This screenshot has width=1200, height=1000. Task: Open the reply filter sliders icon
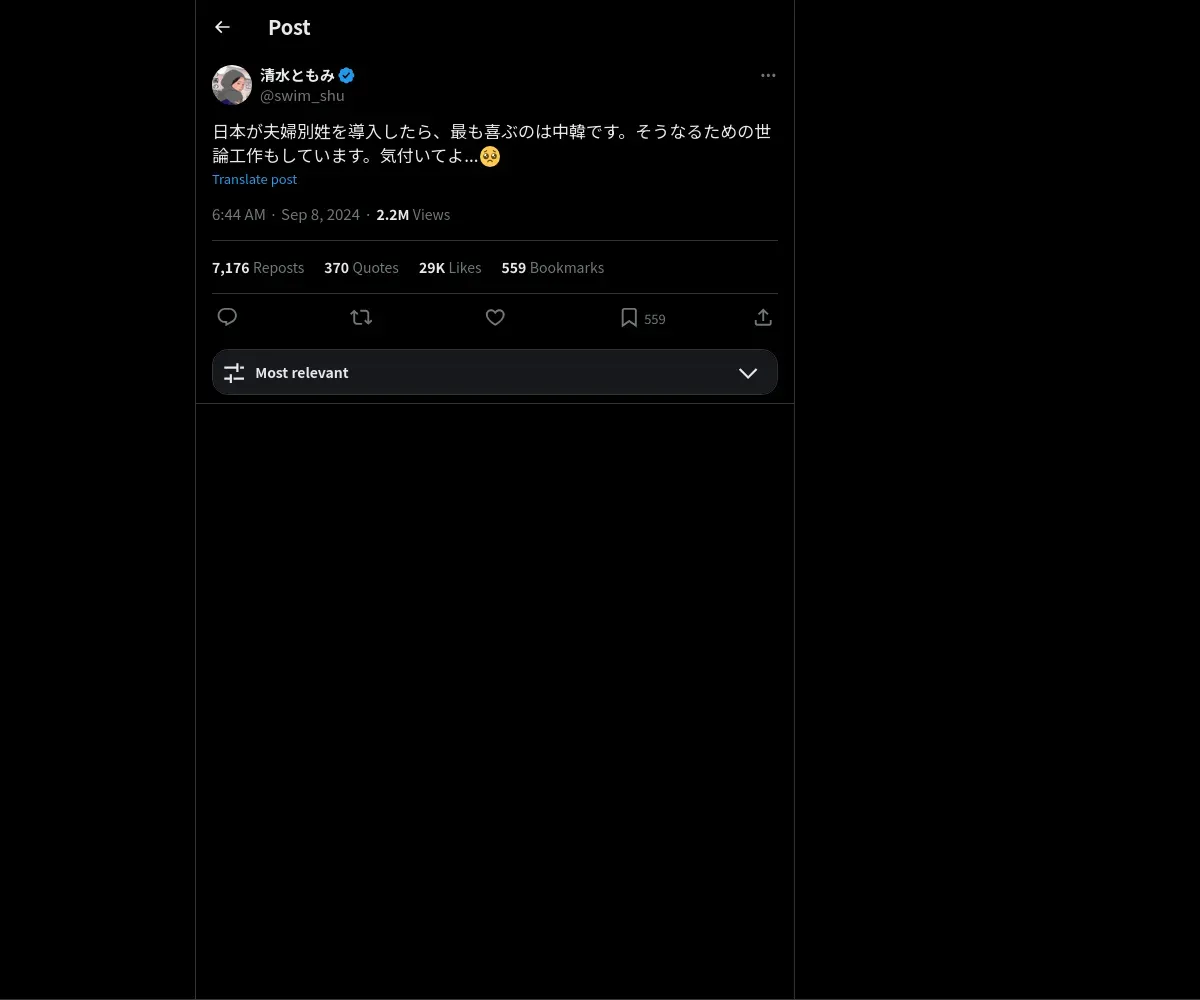(234, 373)
